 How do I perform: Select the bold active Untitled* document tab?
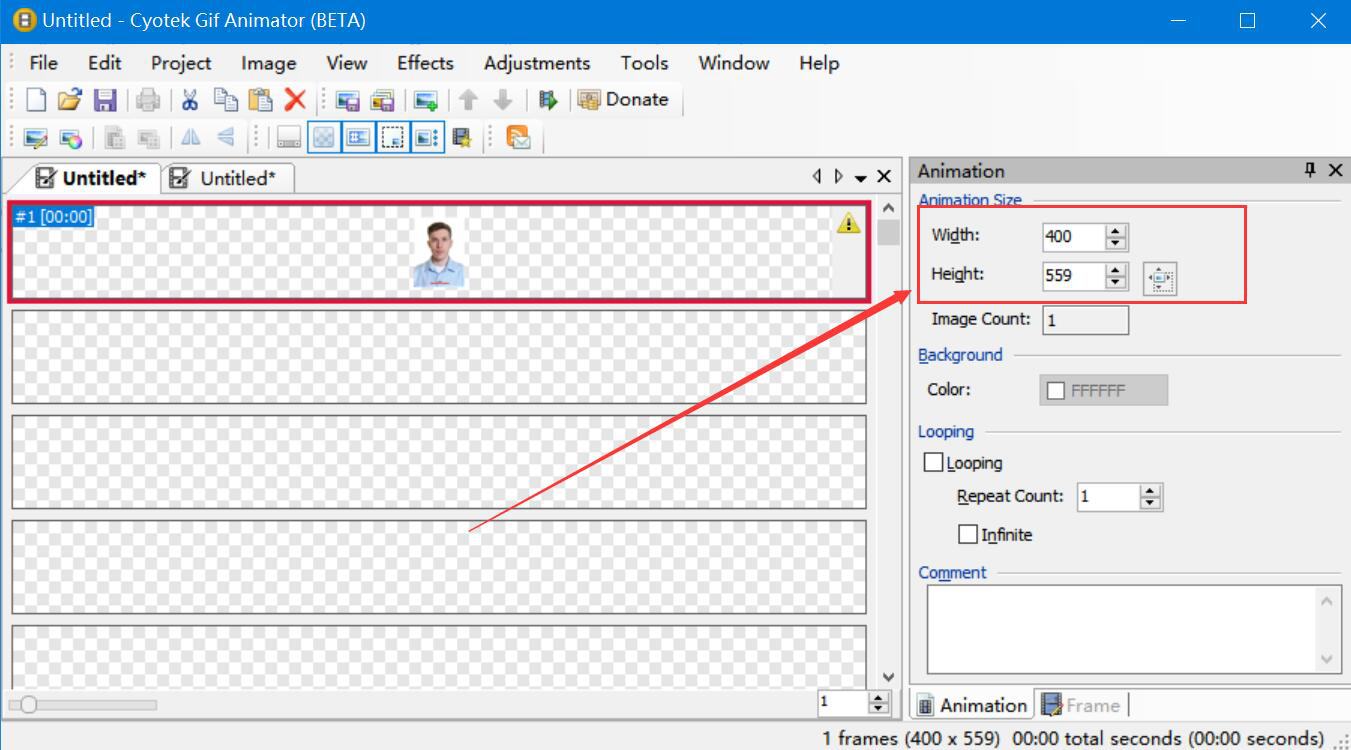tap(91, 178)
